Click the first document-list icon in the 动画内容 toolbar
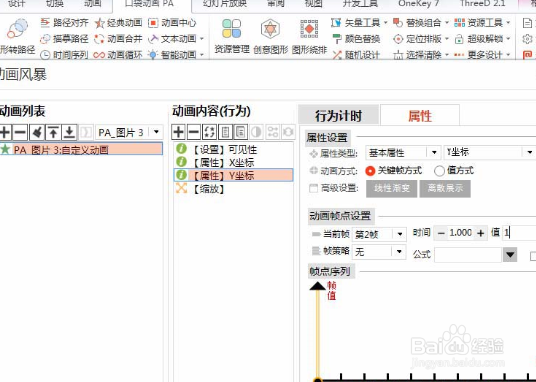This screenshot has height=382, width=536. pyautogui.click(x=225, y=132)
